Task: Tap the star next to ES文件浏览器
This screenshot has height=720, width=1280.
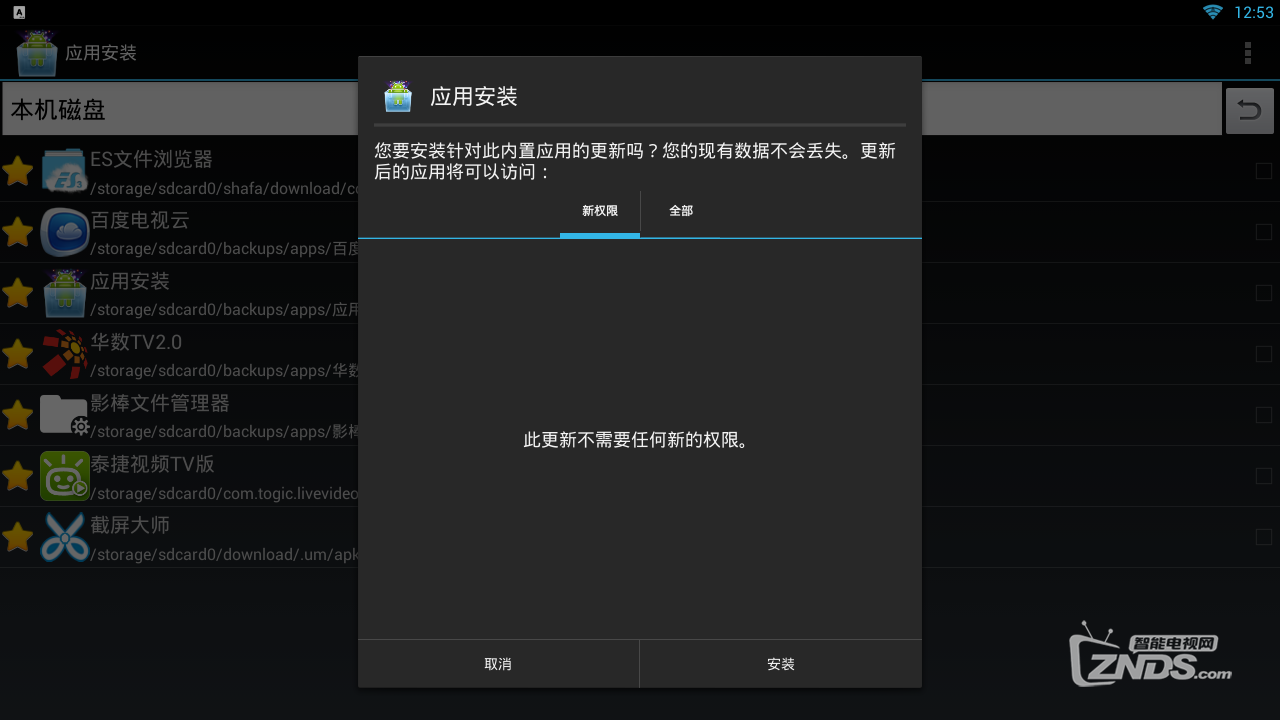Action: coord(18,172)
